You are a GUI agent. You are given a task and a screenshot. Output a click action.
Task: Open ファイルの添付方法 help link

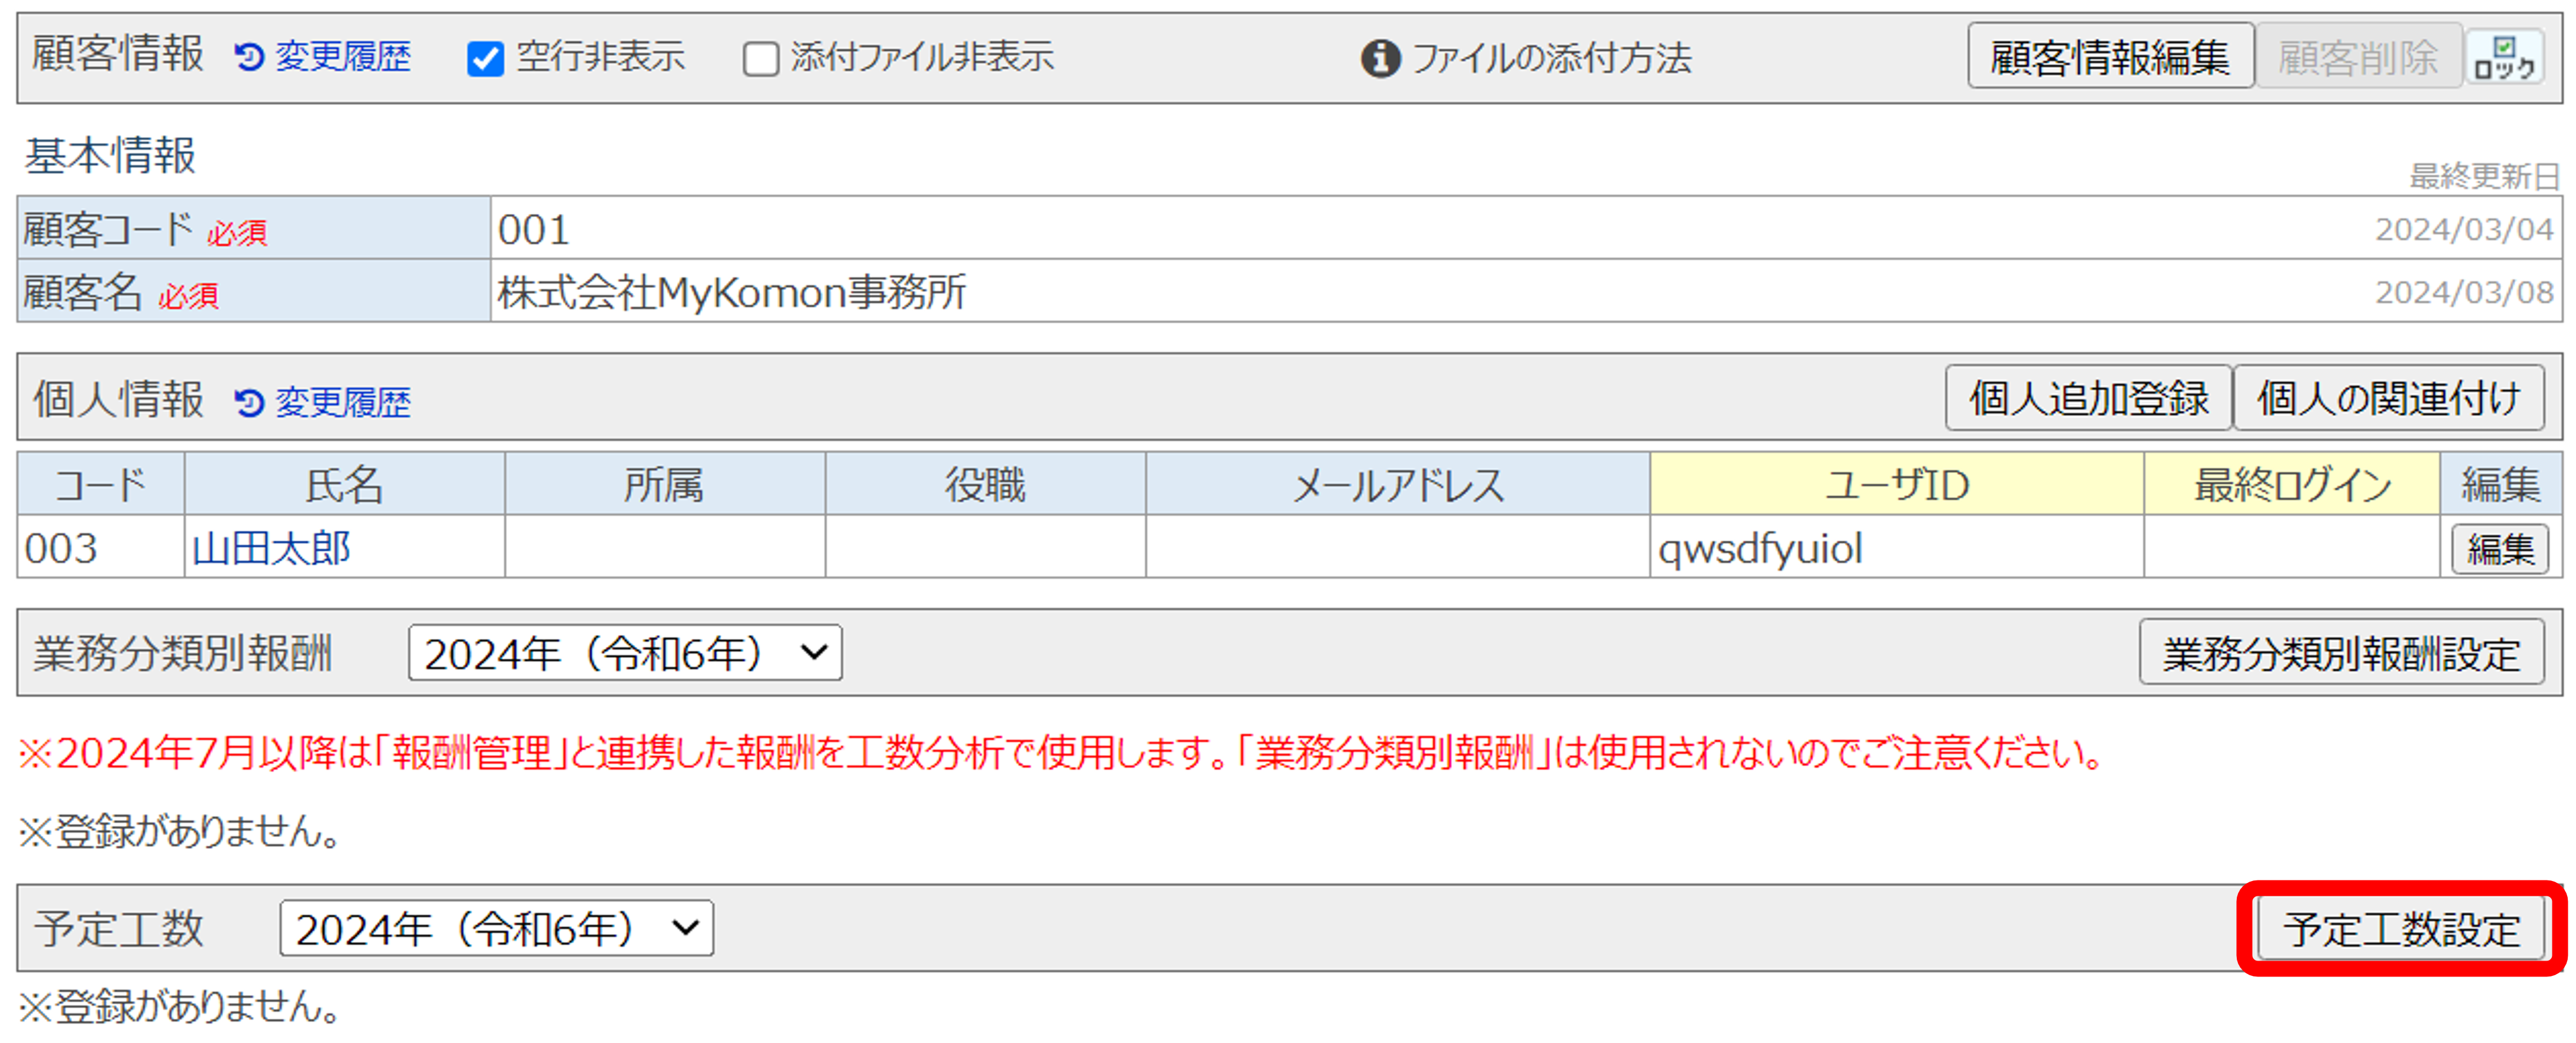pos(1551,58)
